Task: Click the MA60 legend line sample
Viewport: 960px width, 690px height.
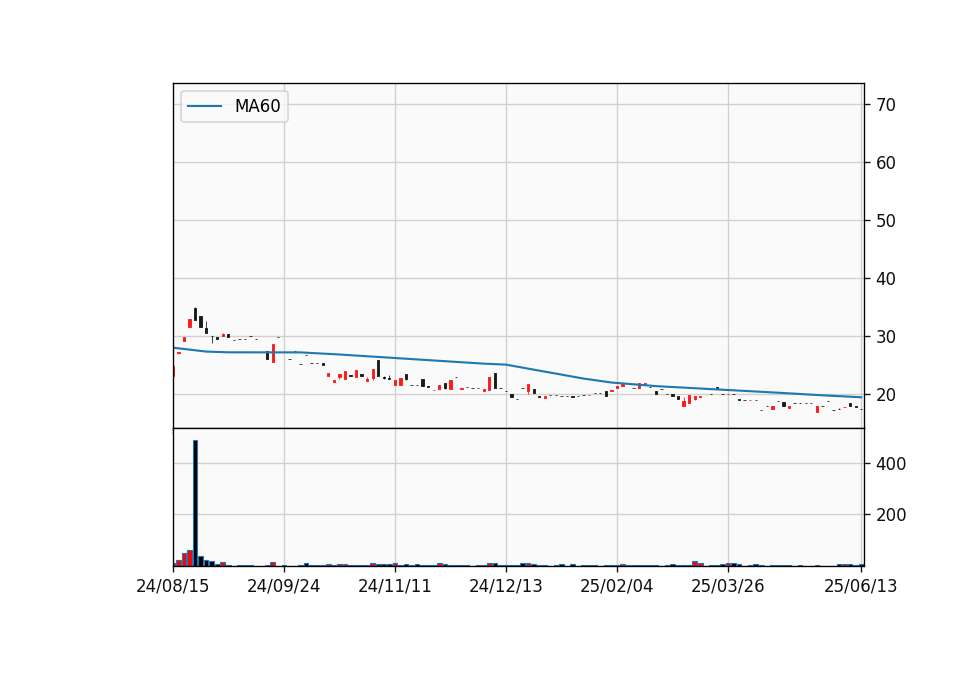Action: tap(204, 106)
